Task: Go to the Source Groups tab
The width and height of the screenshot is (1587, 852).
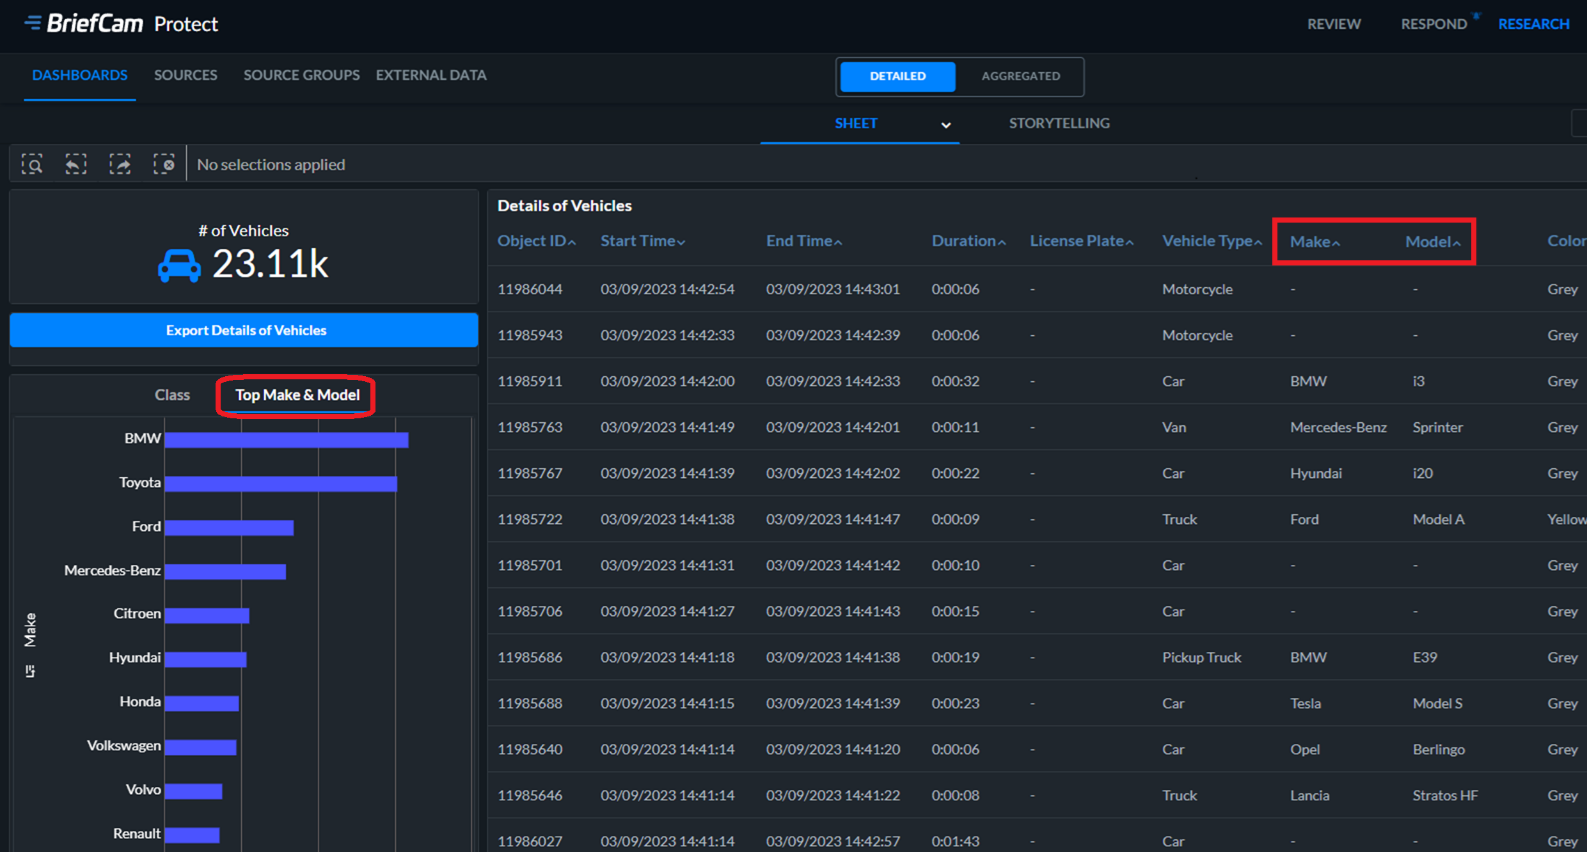Action: click(302, 75)
